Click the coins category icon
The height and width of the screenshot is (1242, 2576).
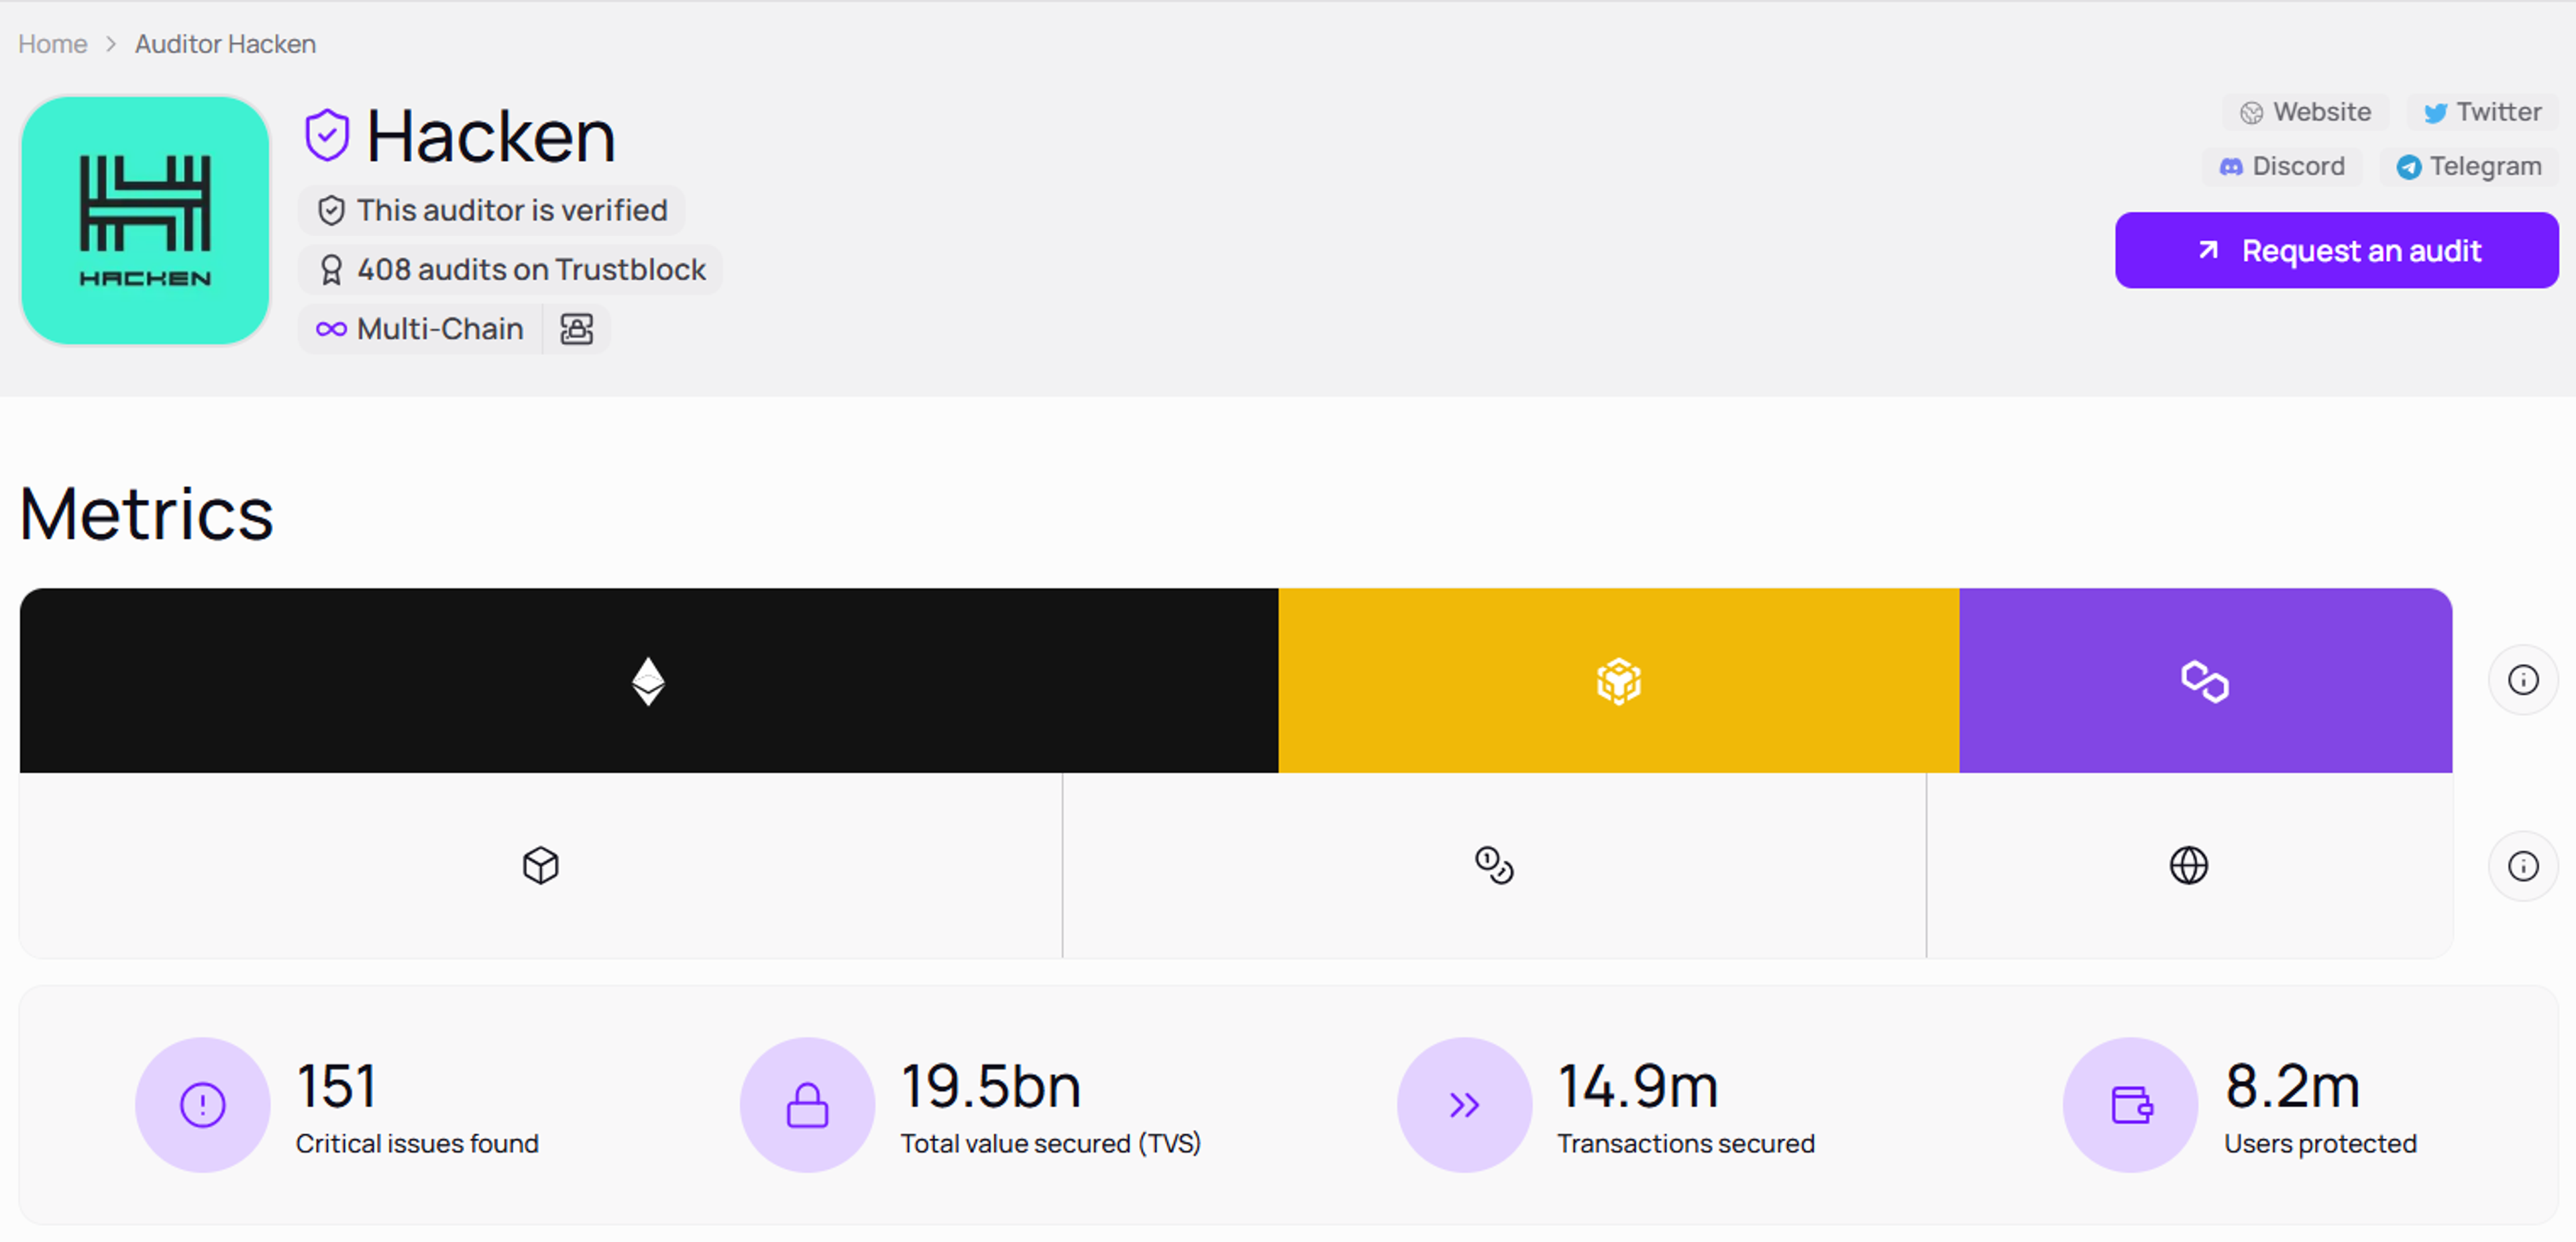pyautogui.click(x=1494, y=865)
